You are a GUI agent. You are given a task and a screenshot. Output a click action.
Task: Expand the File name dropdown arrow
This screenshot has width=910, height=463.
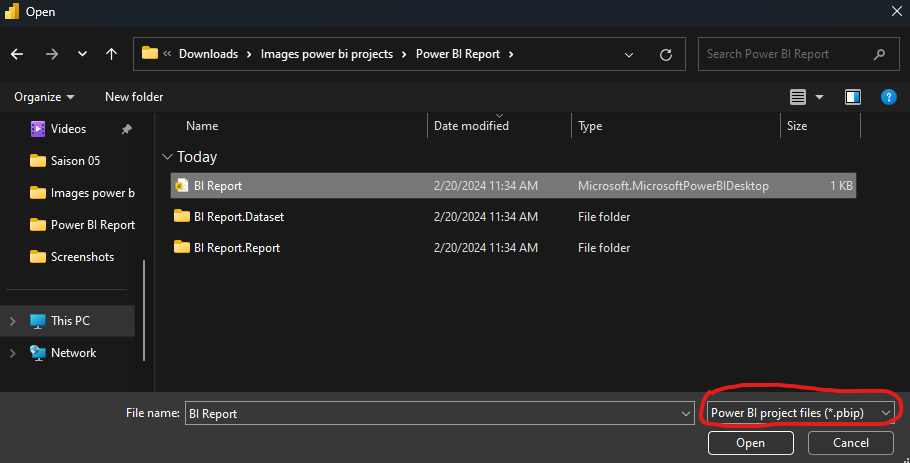pos(686,414)
